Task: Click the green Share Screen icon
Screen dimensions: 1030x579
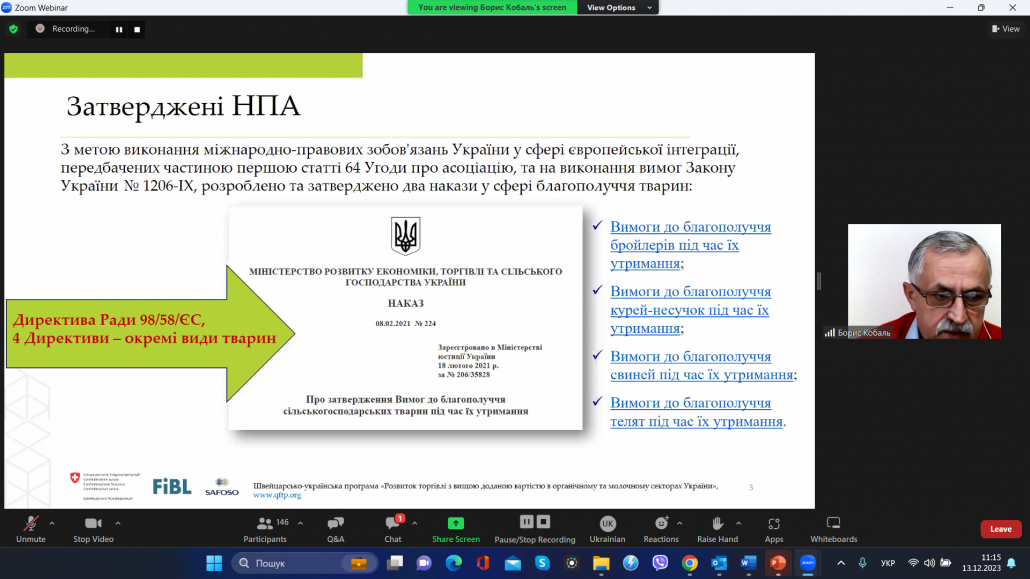Action: [x=456, y=523]
